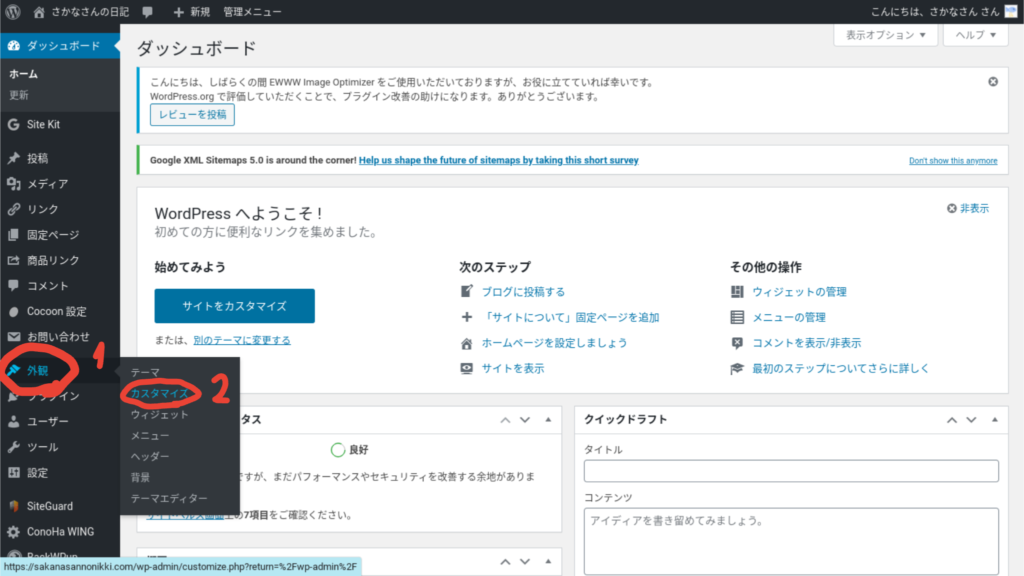Image resolution: width=1024 pixels, height=576 pixels.
Task: Open 「サイトについて」固定ページを追加 link
Action: 570,317
